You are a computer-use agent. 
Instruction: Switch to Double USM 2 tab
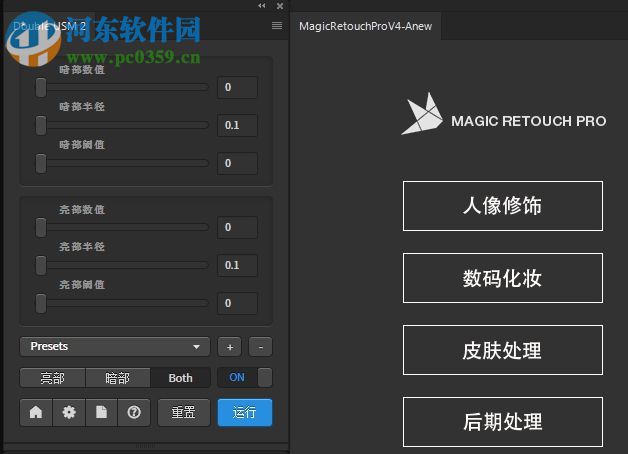[x=49, y=26]
